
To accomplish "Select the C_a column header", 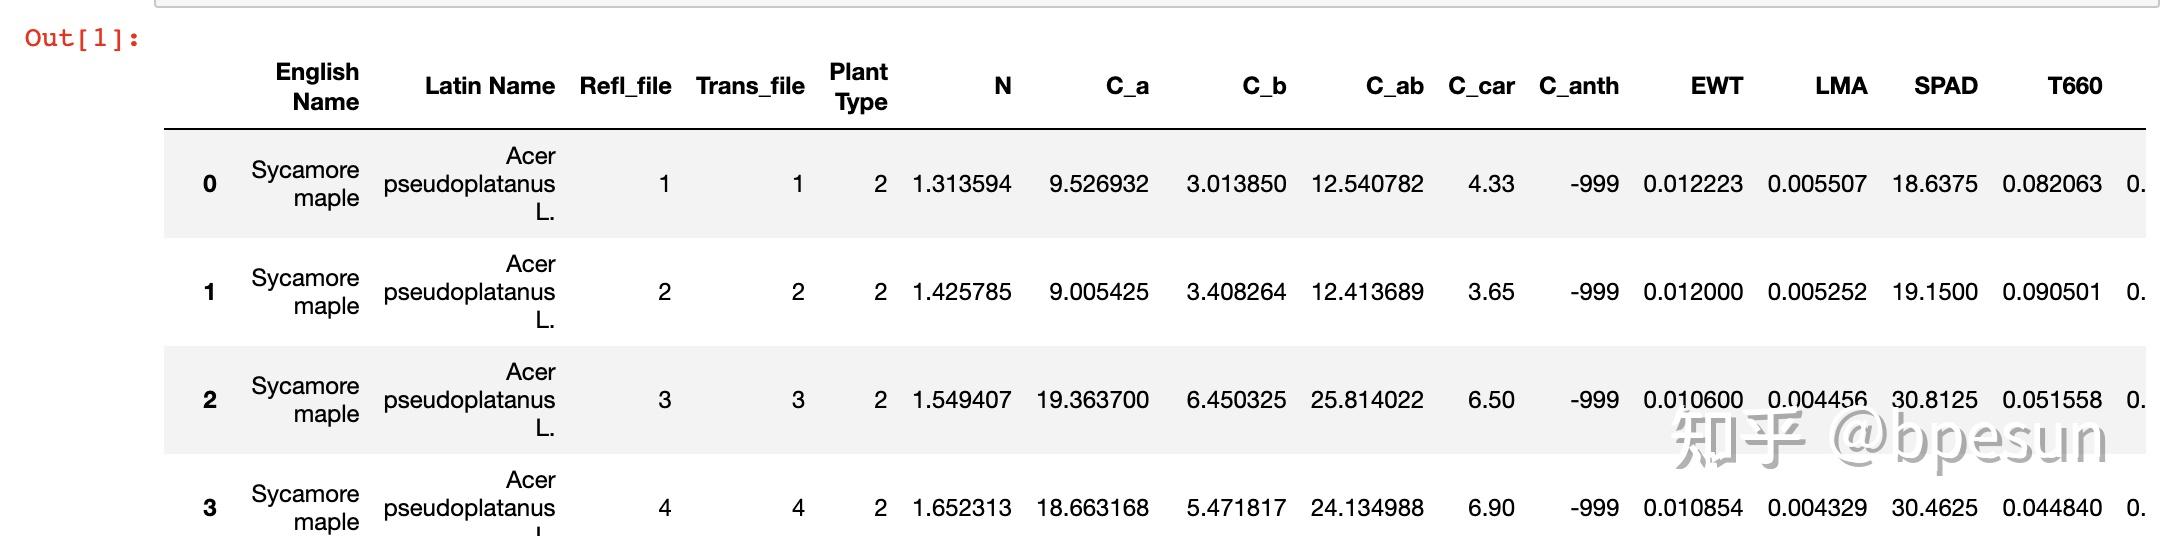I will tap(1127, 86).
